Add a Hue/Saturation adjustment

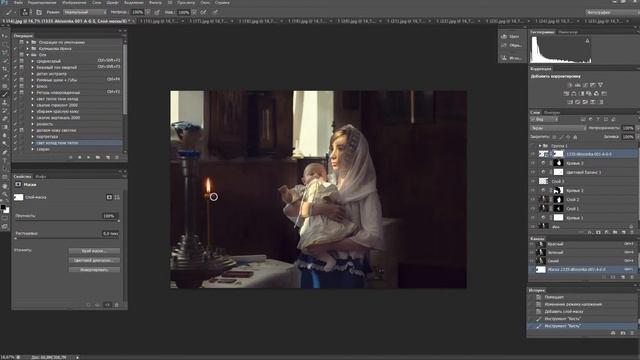pos(566,93)
